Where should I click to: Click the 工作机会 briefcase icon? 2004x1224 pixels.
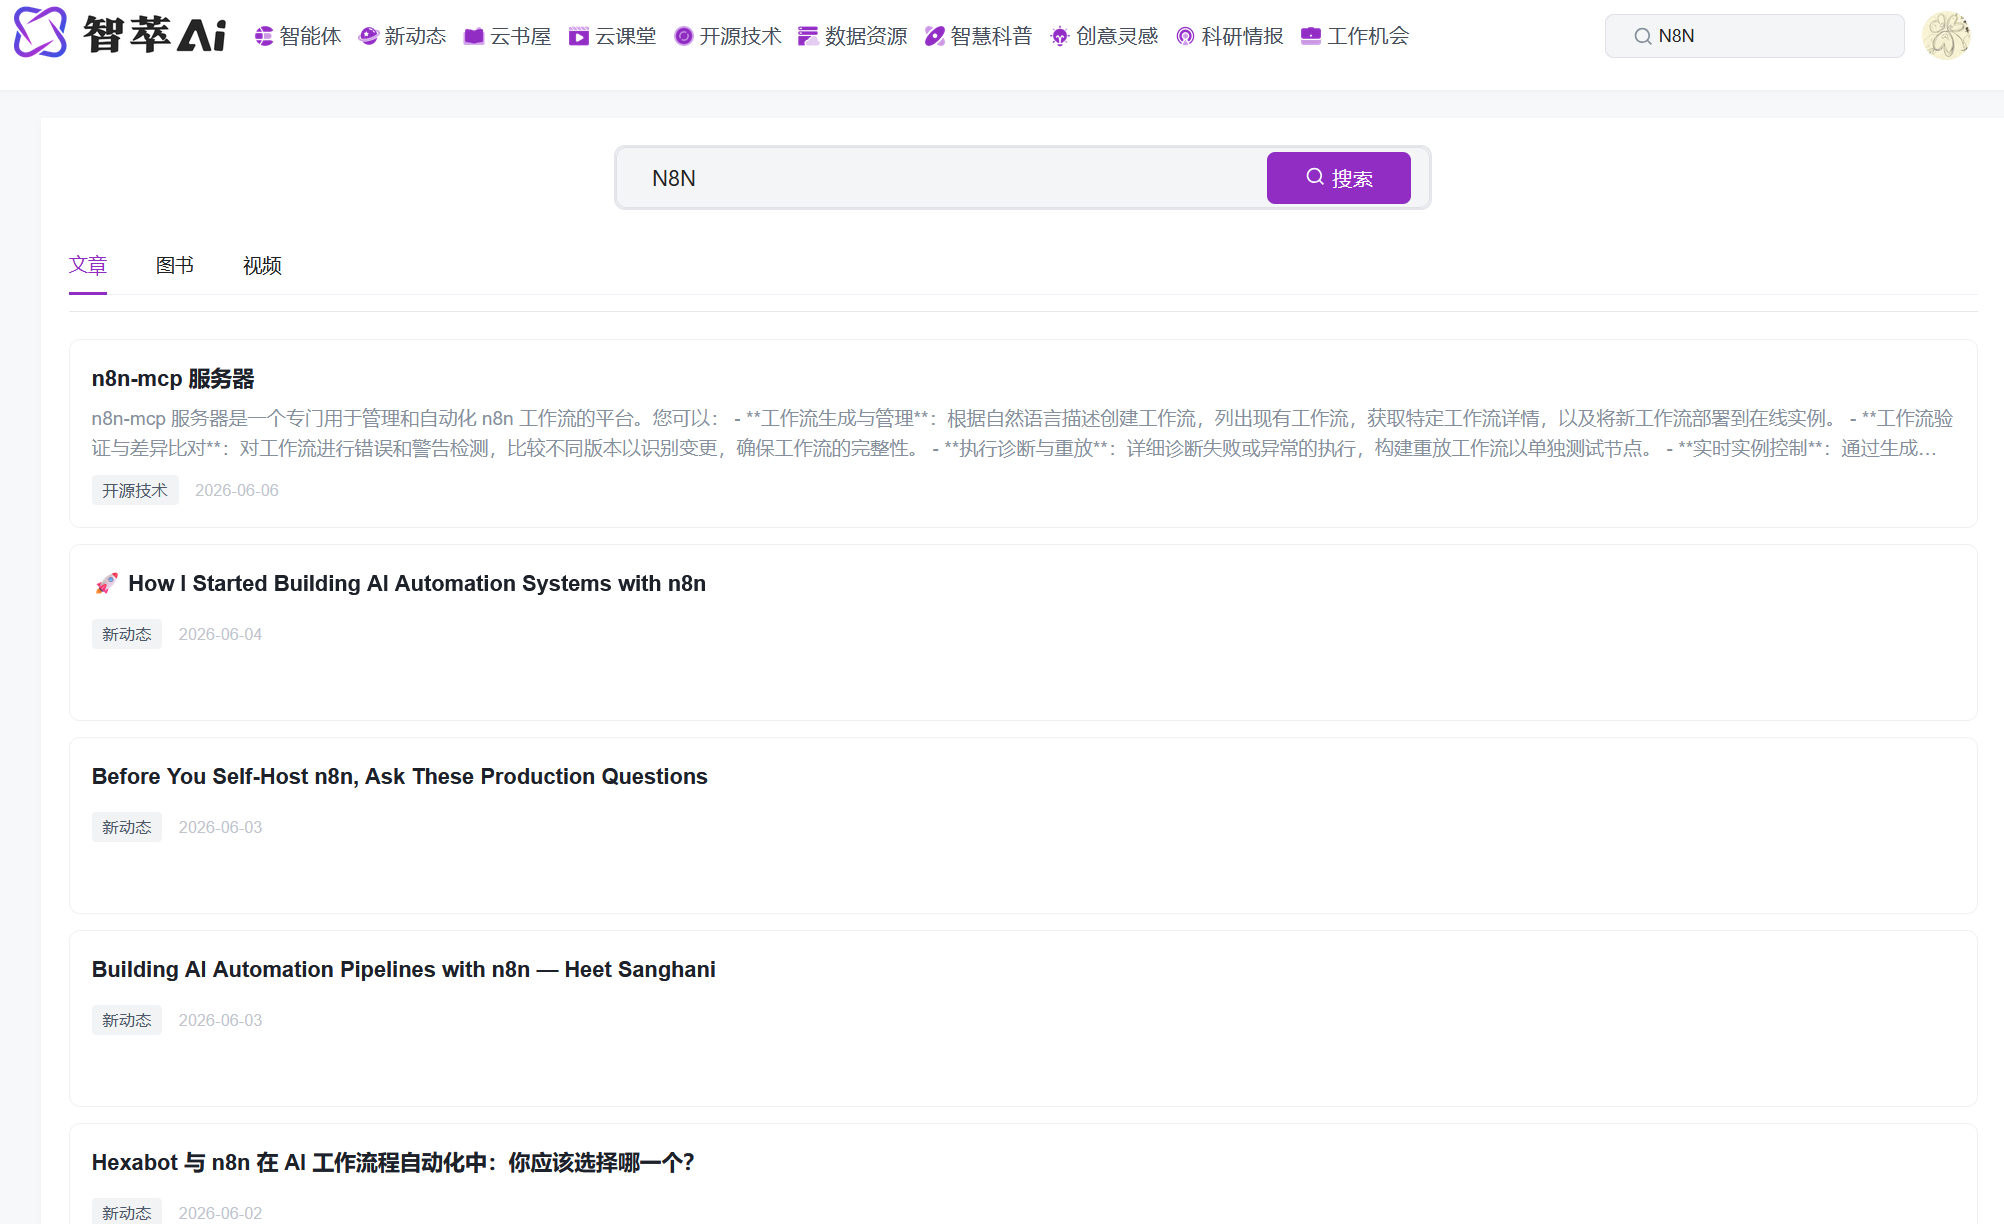[x=1311, y=36]
